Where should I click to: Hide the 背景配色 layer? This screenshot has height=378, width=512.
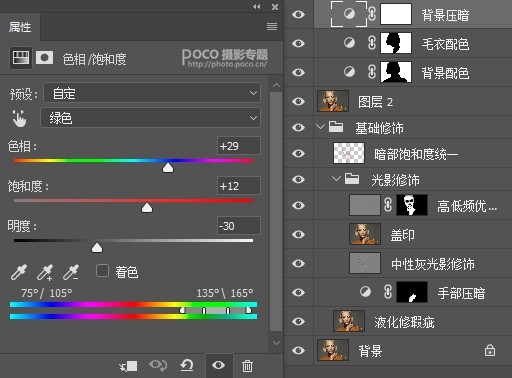point(298,72)
